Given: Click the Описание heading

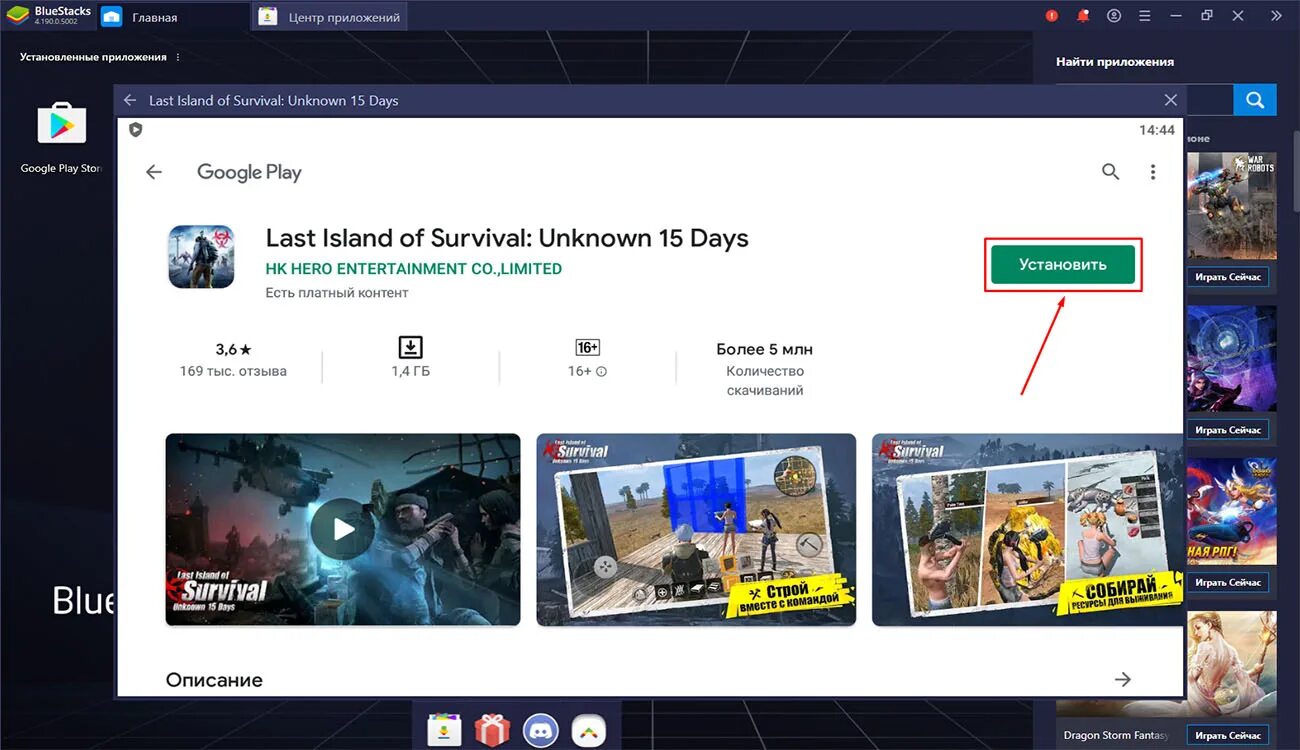Looking at the screenshot, I should pyautogui.click(x=214, y=680).
